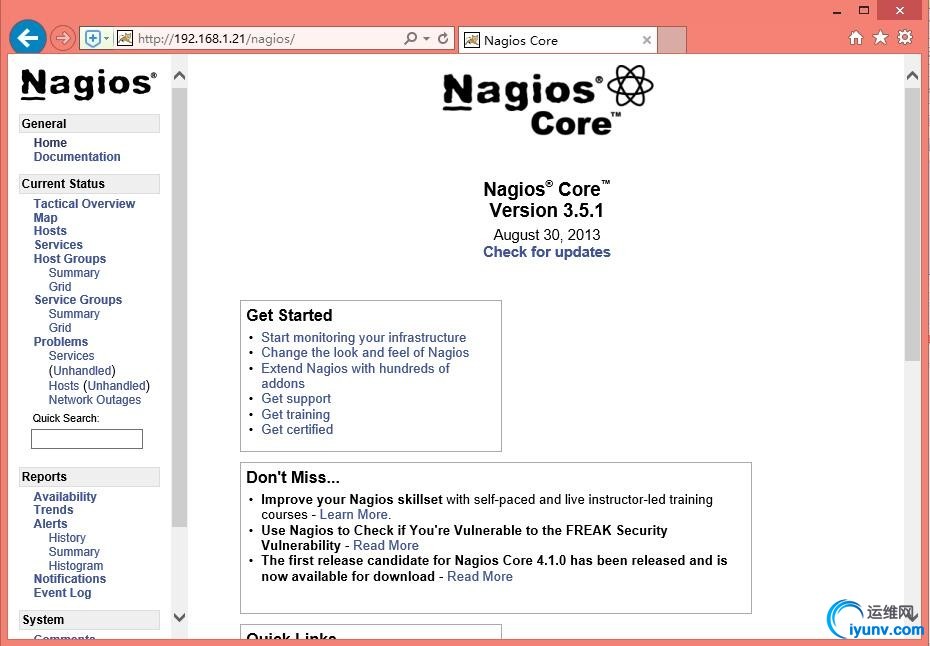Click sidebar frame scroll down arrow

(x=179, y=617)
